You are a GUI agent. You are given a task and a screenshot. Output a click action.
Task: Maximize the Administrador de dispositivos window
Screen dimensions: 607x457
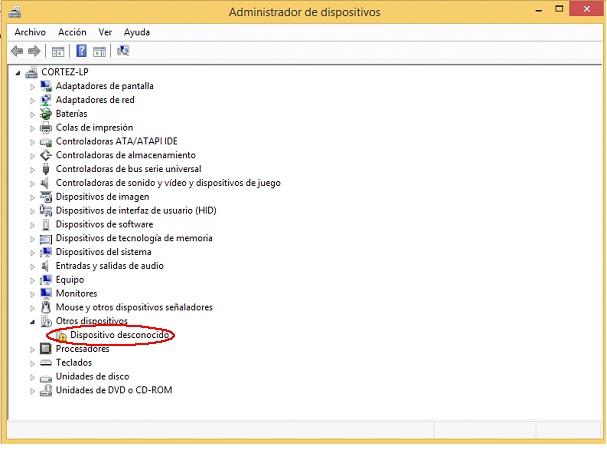click(x=559, y=9)
